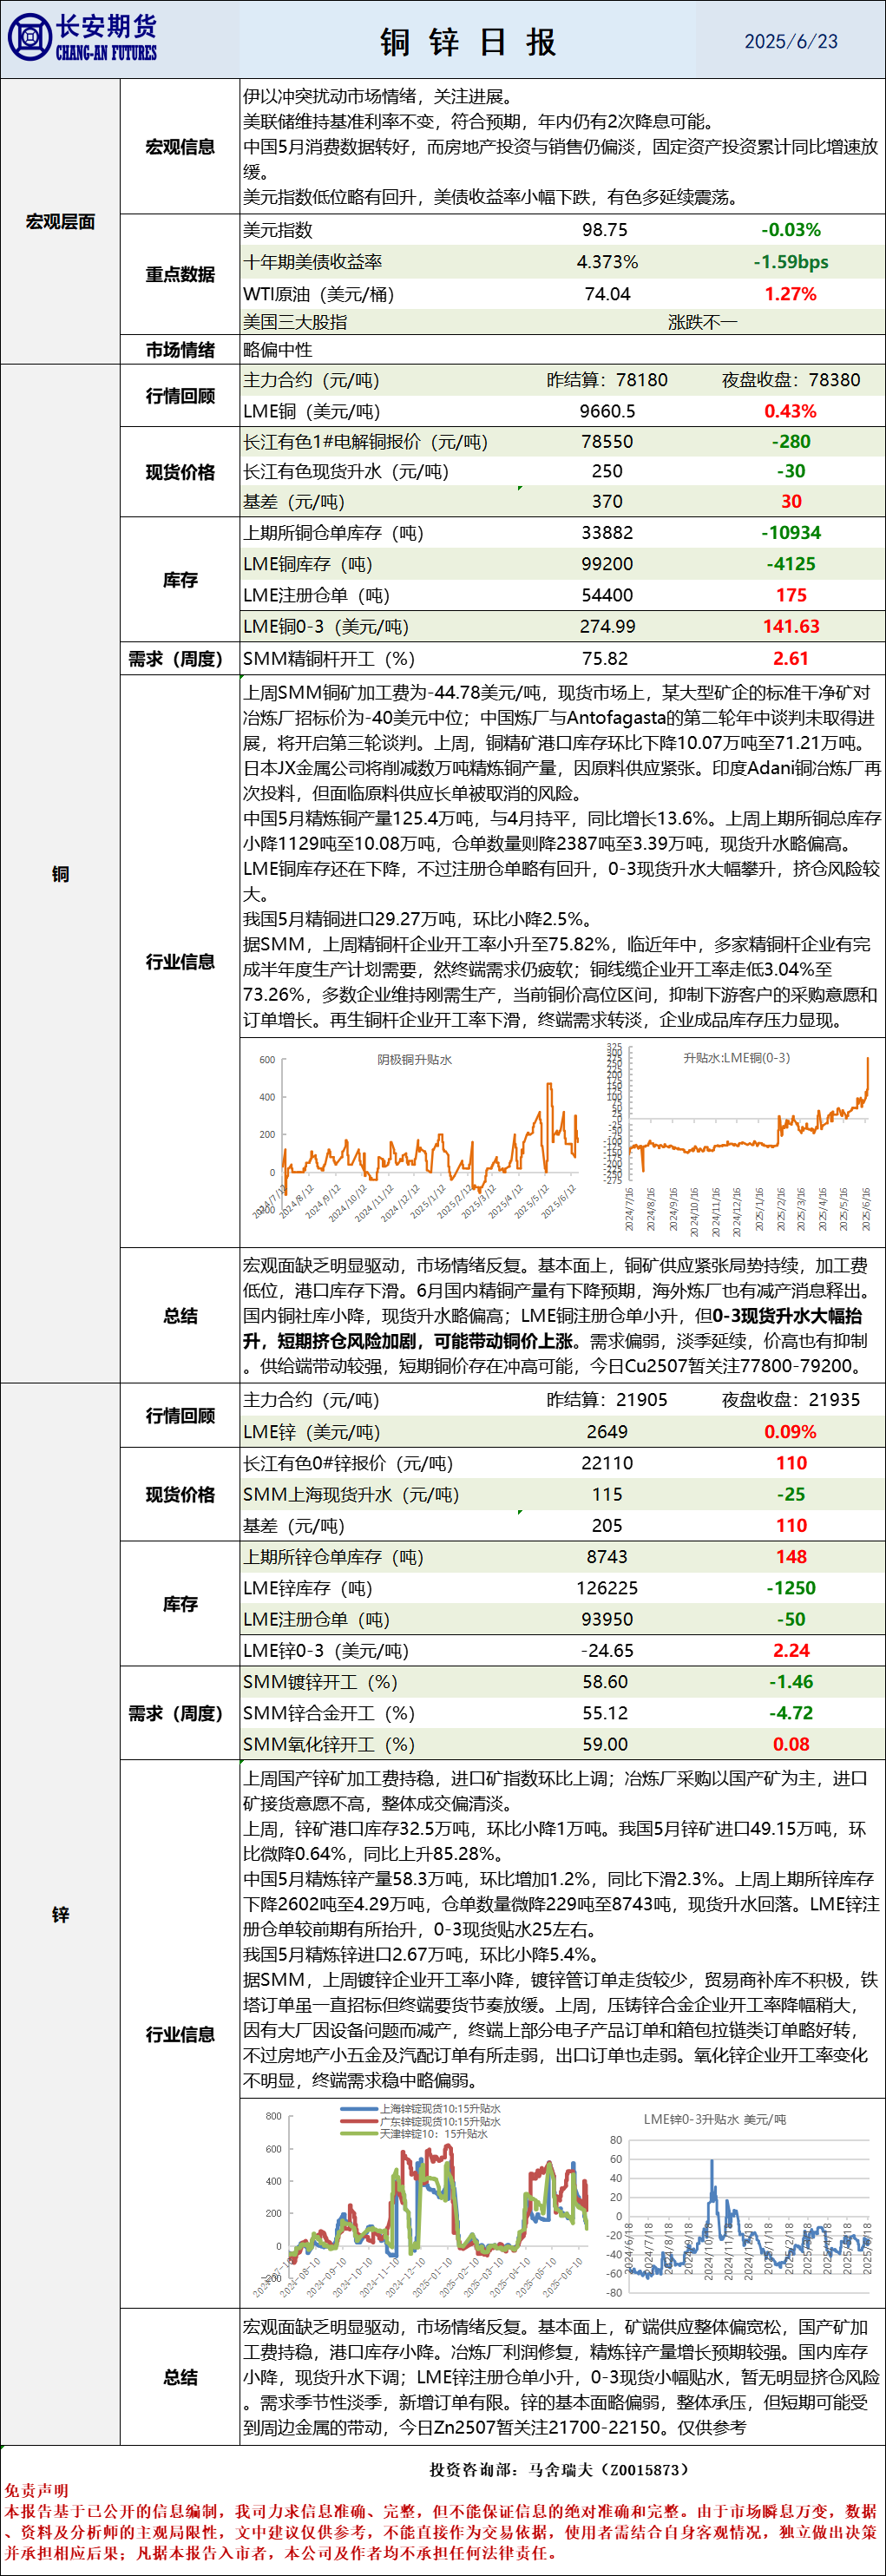The height and width of the screenshot is (2576, 886).
Task: Click the 148 zinc warrant inventory change
Action: pyautogui.click(x=791, y=1557)
